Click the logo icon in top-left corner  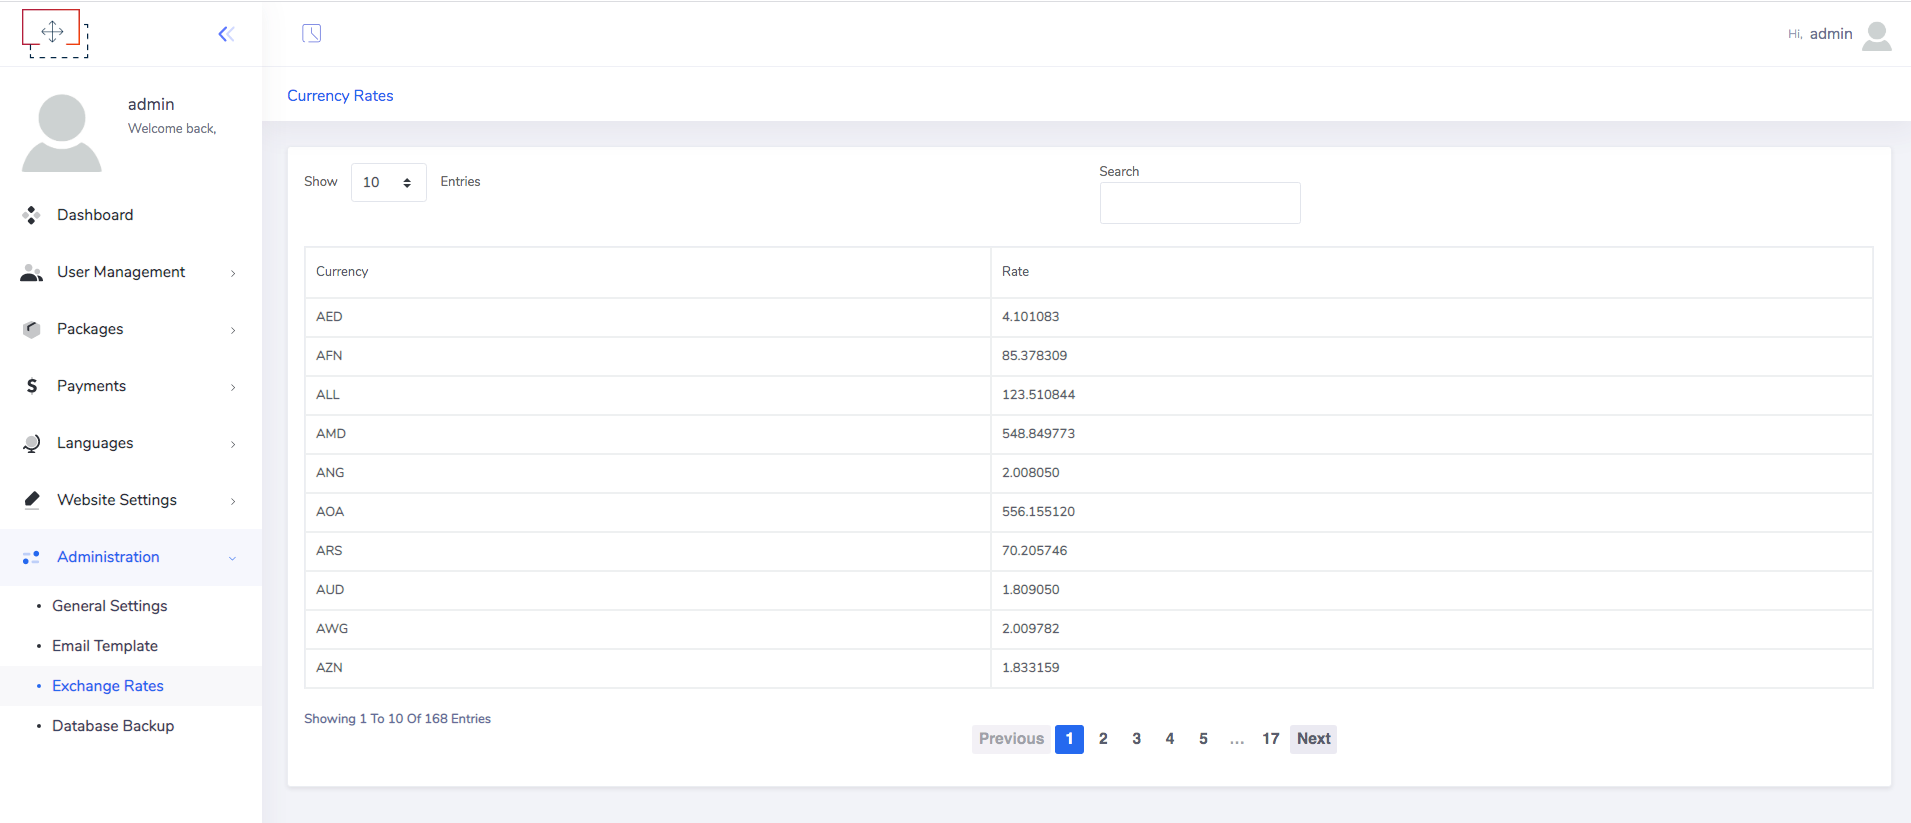(x=54, y=33)
